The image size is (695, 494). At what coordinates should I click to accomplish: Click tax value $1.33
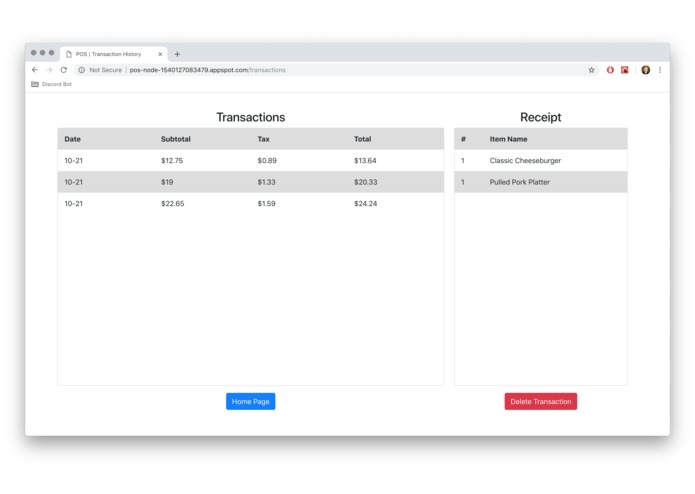click(x=266, y=182)
